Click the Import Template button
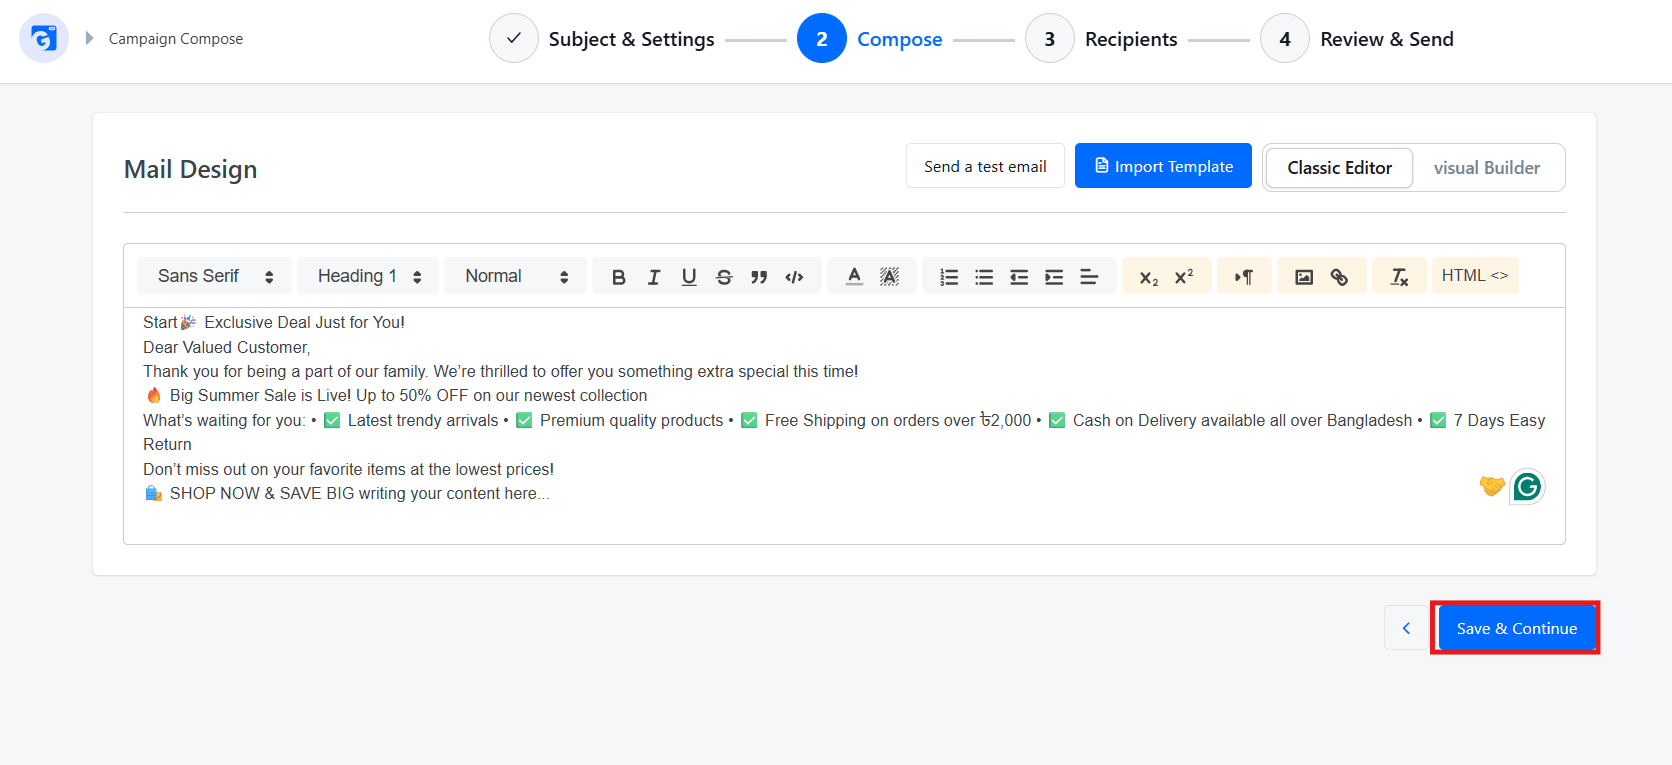 pos(1163,166)
